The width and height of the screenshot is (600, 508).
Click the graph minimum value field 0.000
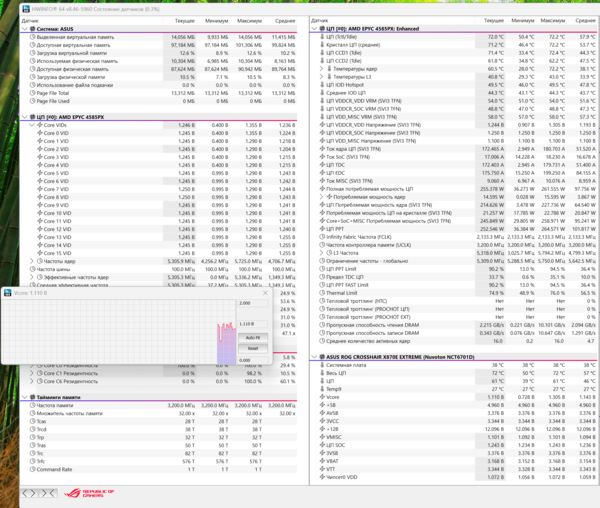point(253,360)
